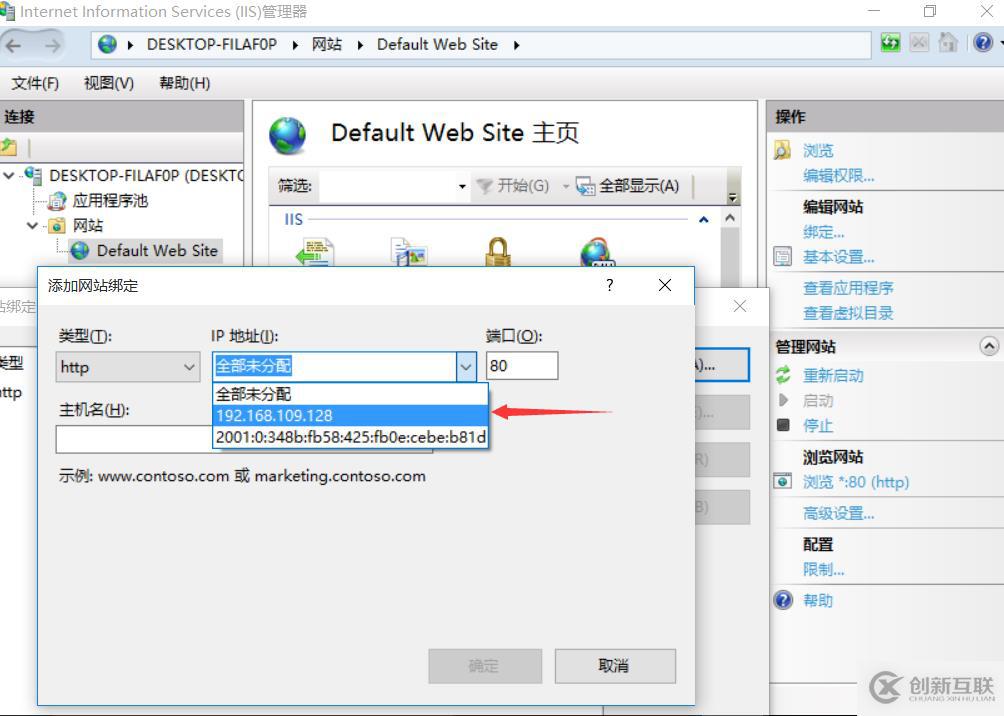Collapse the 网站 tree node
This screenshot has height=716, width=1004.
(32, 225)
